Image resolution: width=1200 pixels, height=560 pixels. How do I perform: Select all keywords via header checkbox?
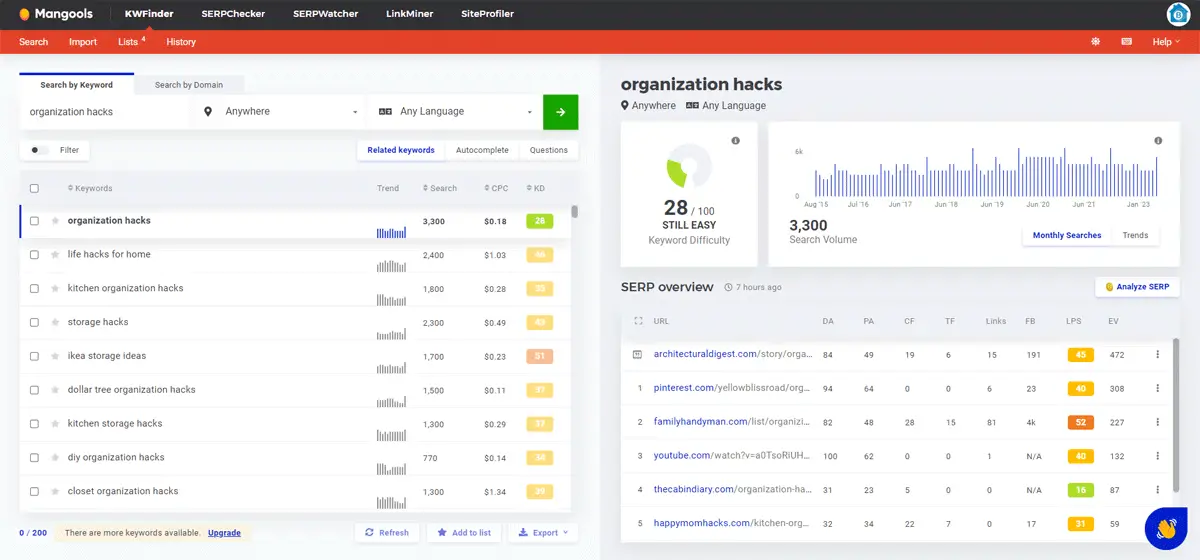point(34,188)
